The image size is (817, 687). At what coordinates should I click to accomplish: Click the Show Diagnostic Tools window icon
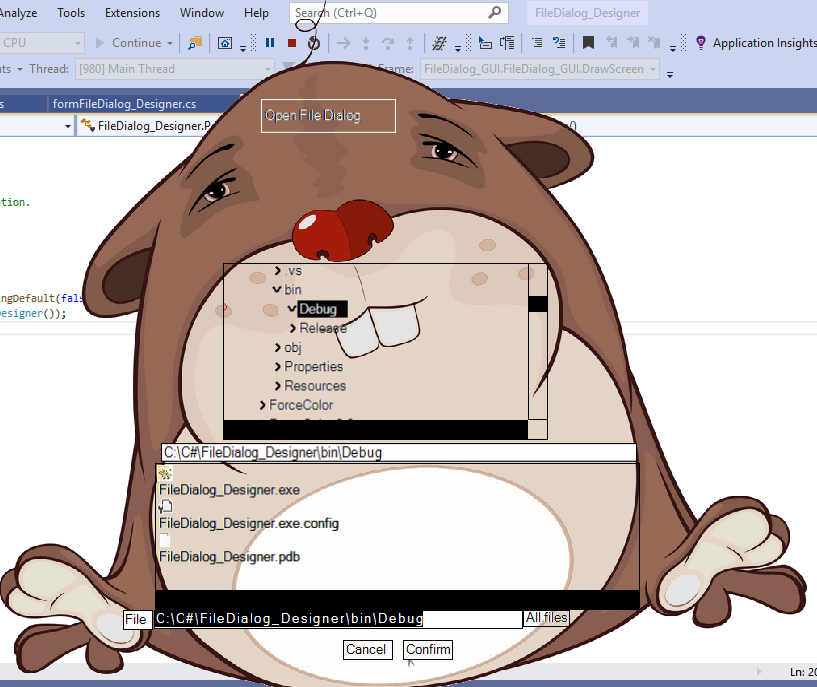(225, 43)
